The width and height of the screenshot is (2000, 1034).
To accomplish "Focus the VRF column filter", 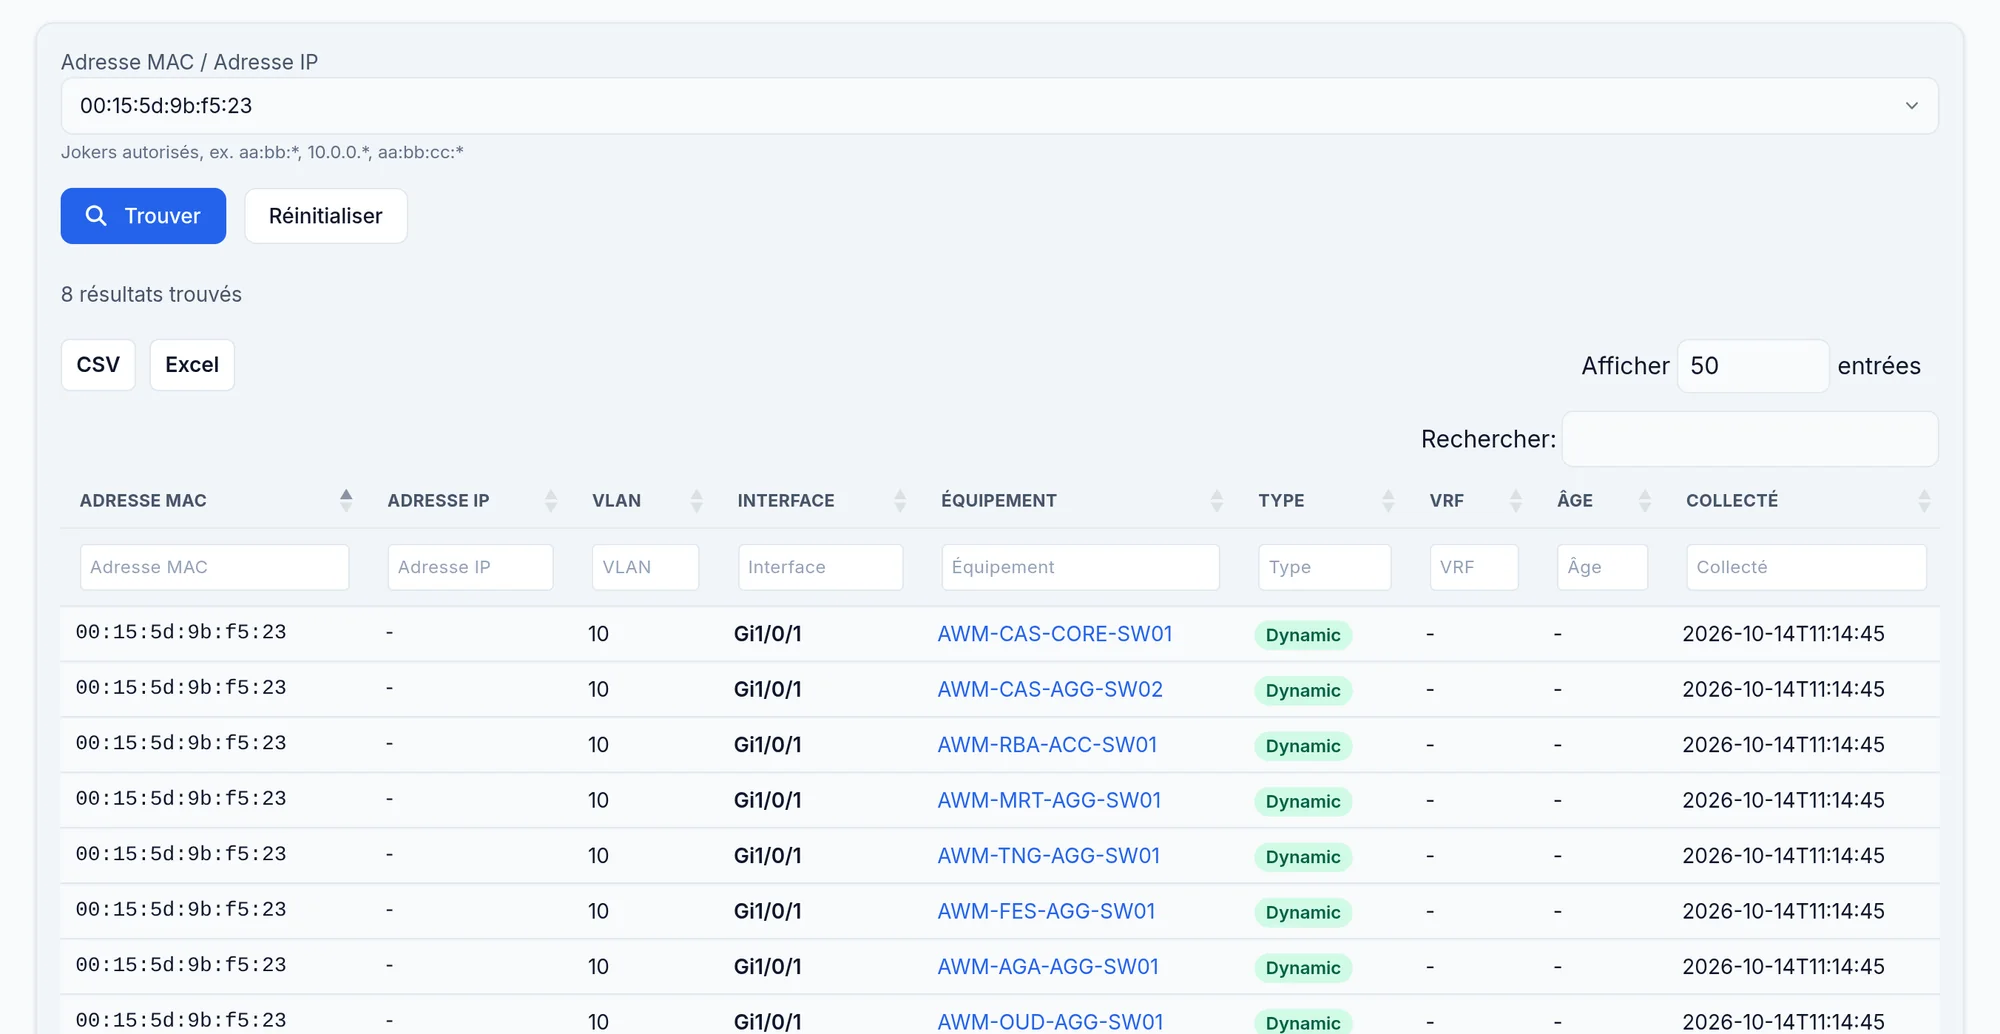I will [1474, 567].
